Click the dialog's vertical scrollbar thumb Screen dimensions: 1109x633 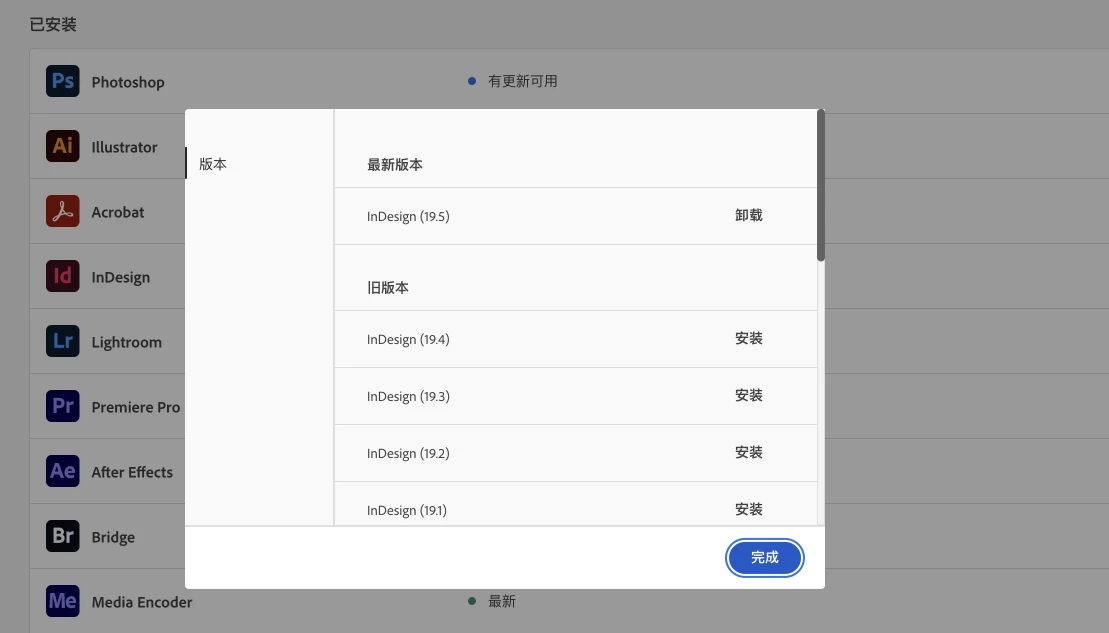point(820,185)
